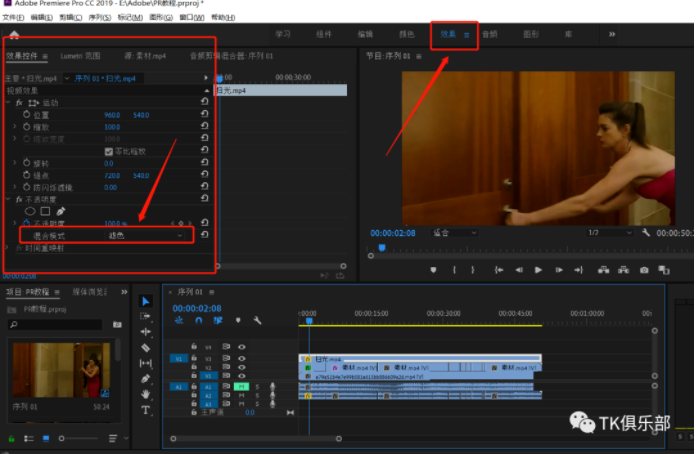Select the Slip tool
The image size is (696, 454).
pyautogui.click(x=146, y=363)
